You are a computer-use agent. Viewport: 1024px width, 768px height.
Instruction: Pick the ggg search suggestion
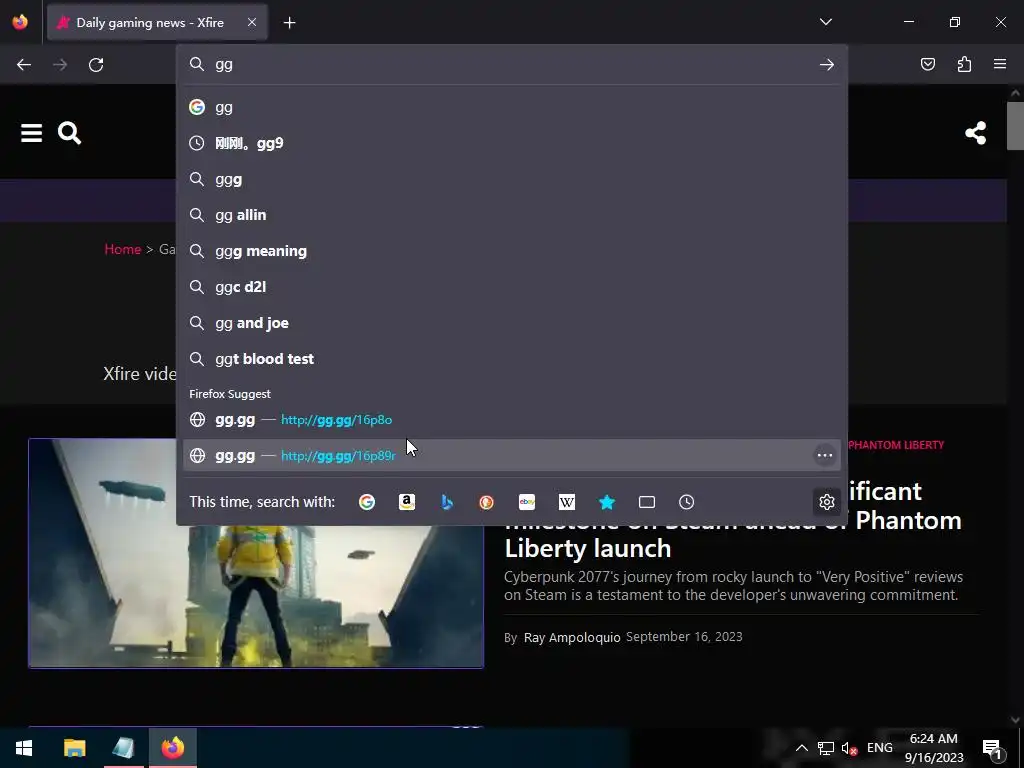coord(512,179)
